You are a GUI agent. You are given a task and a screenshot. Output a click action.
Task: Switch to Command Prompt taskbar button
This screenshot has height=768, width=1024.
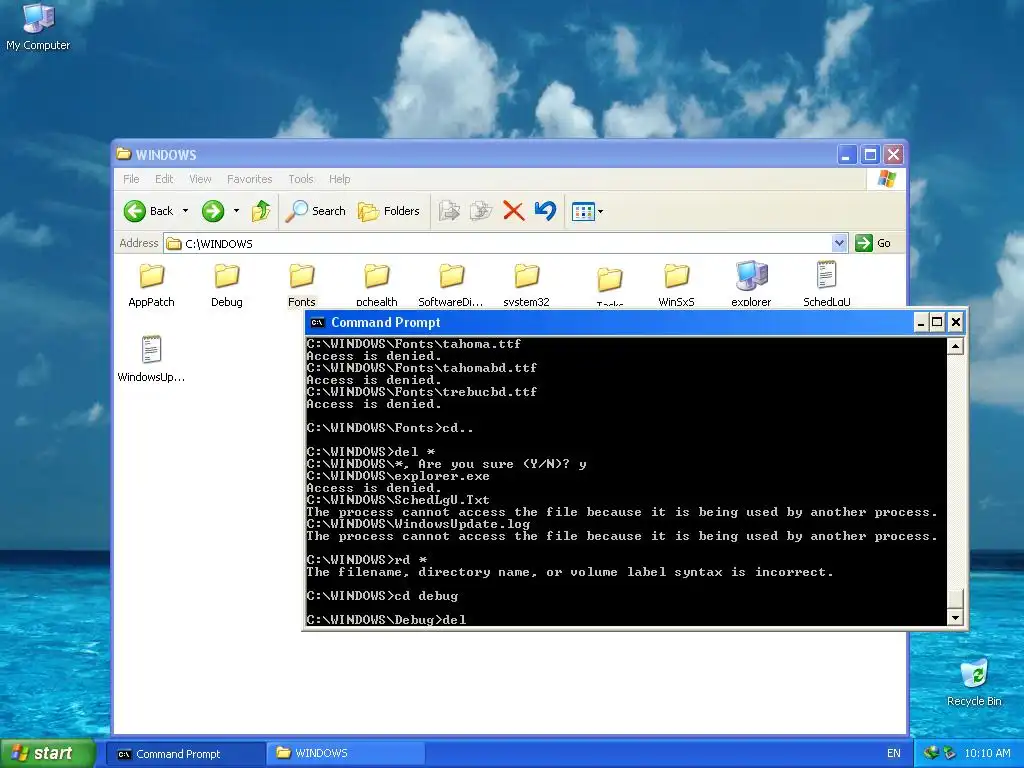(185, 754)
